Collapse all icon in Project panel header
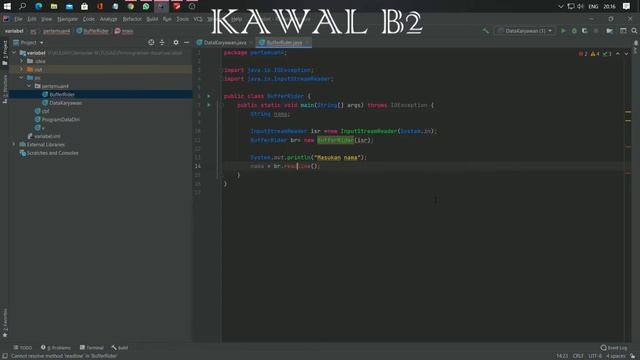The image size is (640, 360). [162, 42]
